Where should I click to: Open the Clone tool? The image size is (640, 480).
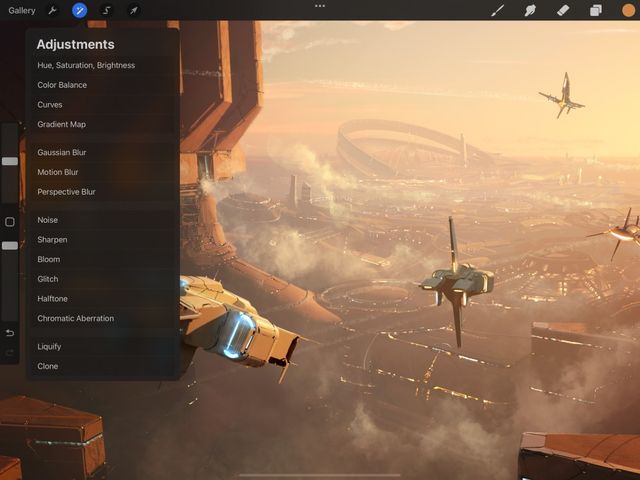click(105, 366)
